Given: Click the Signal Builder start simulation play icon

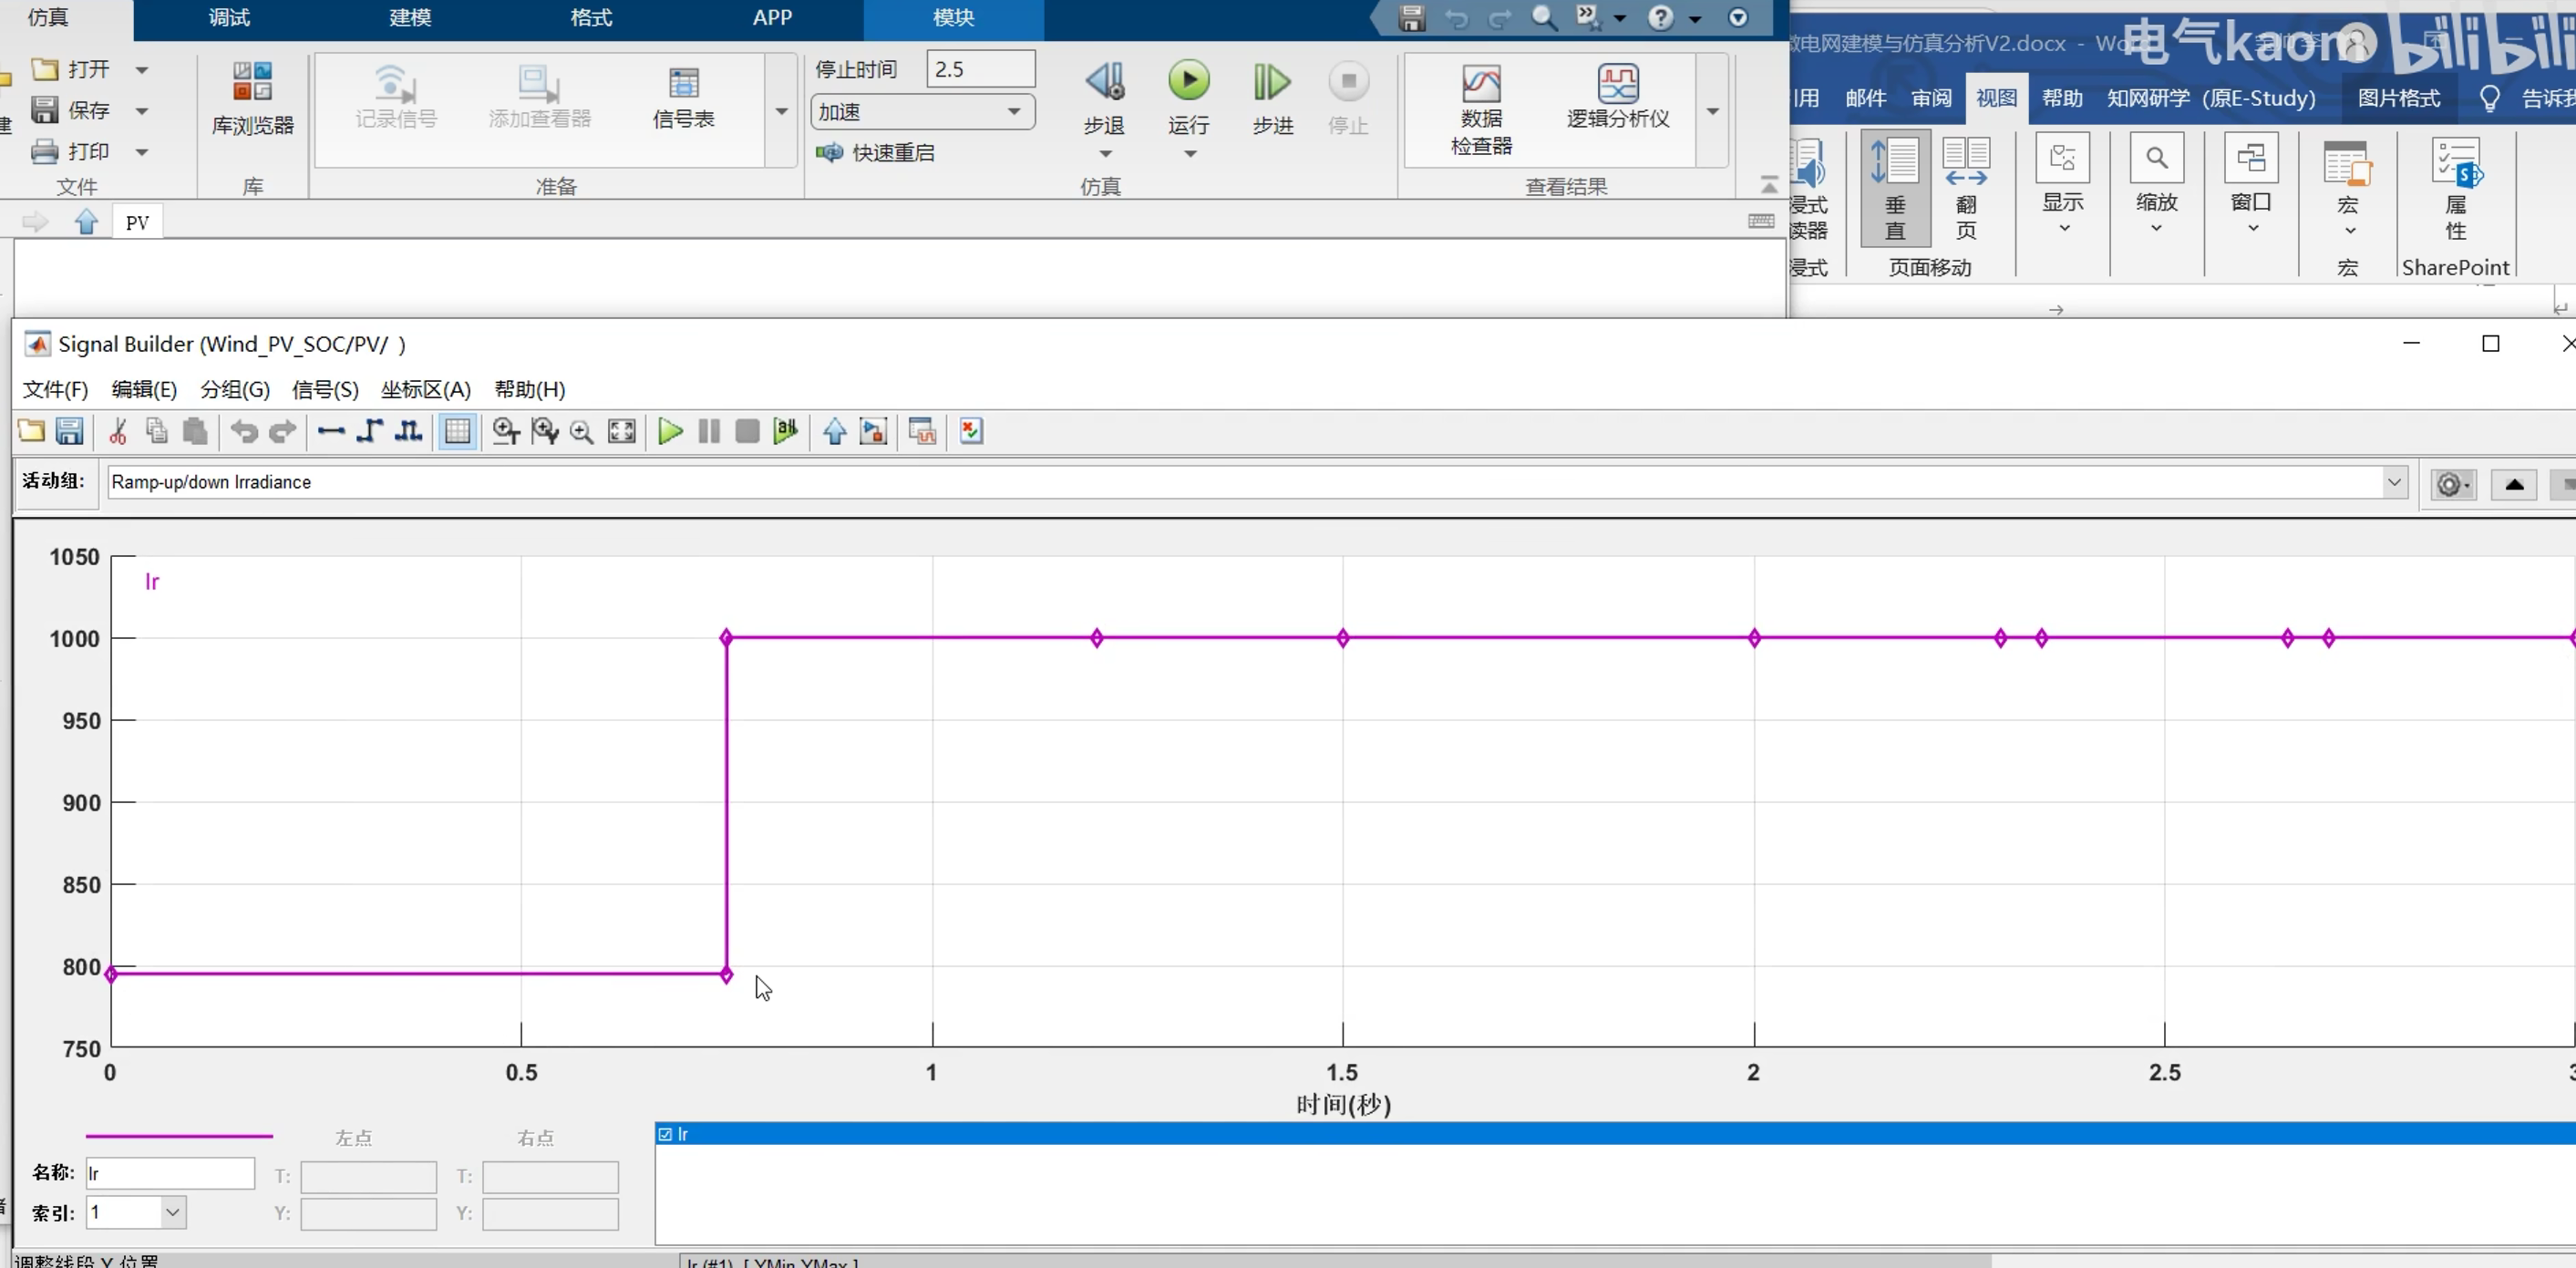Looking at the screenshot, I should tap(670, 432).
